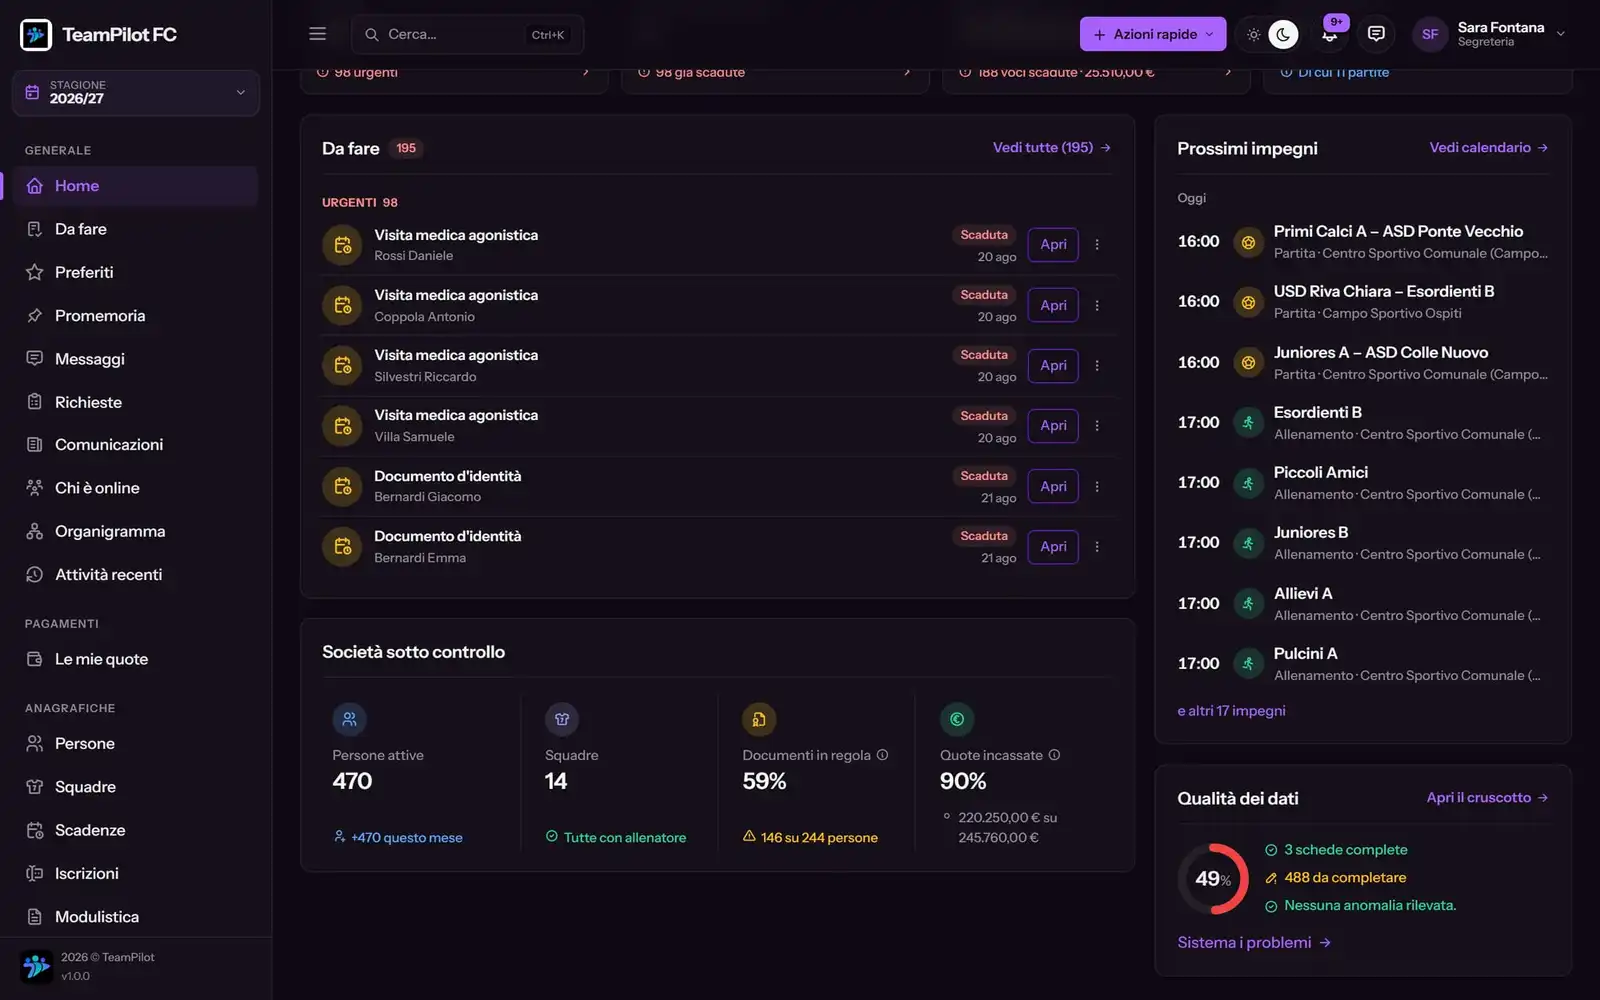
Task: Open Scadenze in sidebar
Action: [x=136, y=830]
